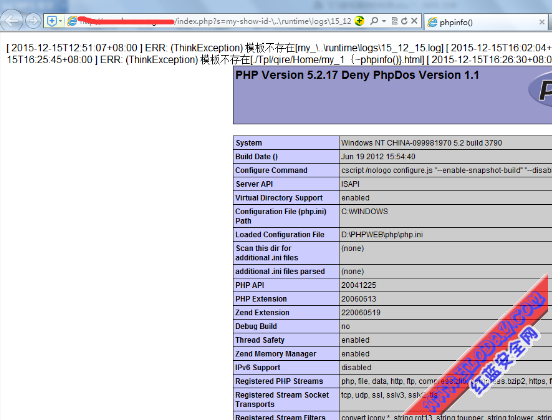The width and height of the screenshot is (553, 420).
Task: Click the IE page icon in address bar
Action: click(x=72, y=21)
